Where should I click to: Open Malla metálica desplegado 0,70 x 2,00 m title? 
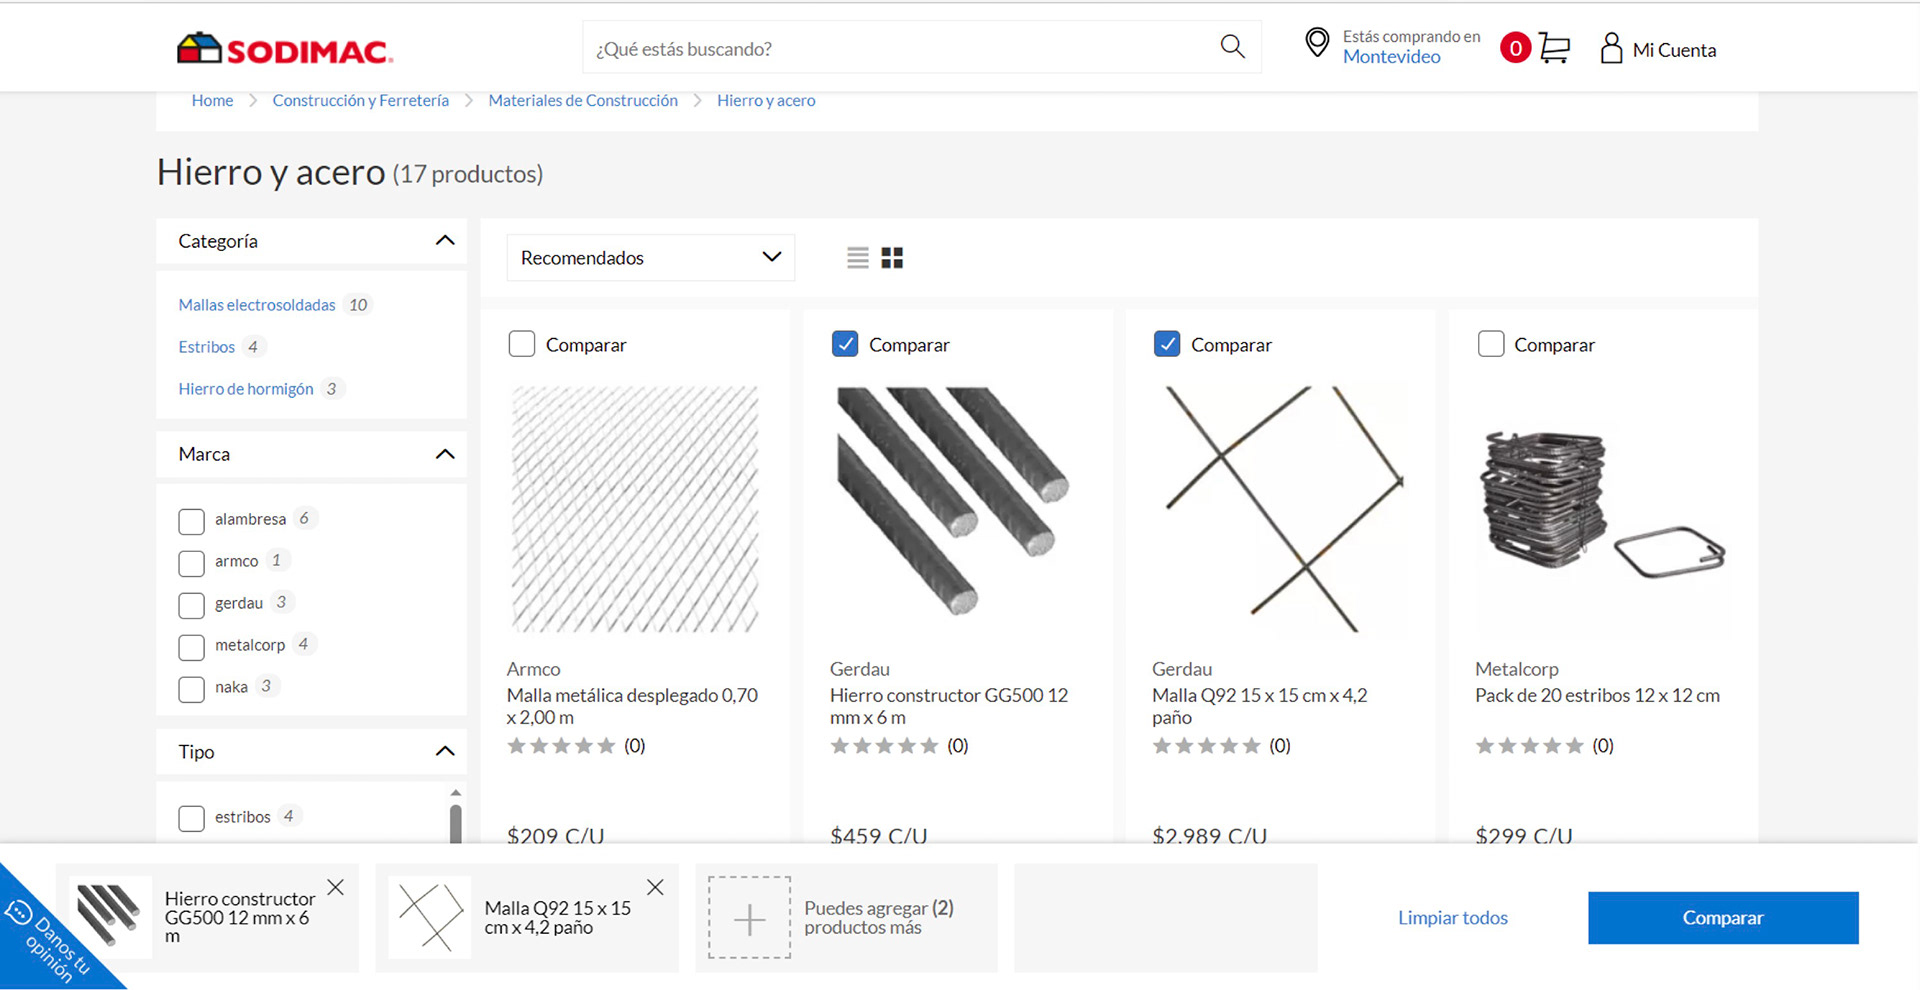(632, 706)
